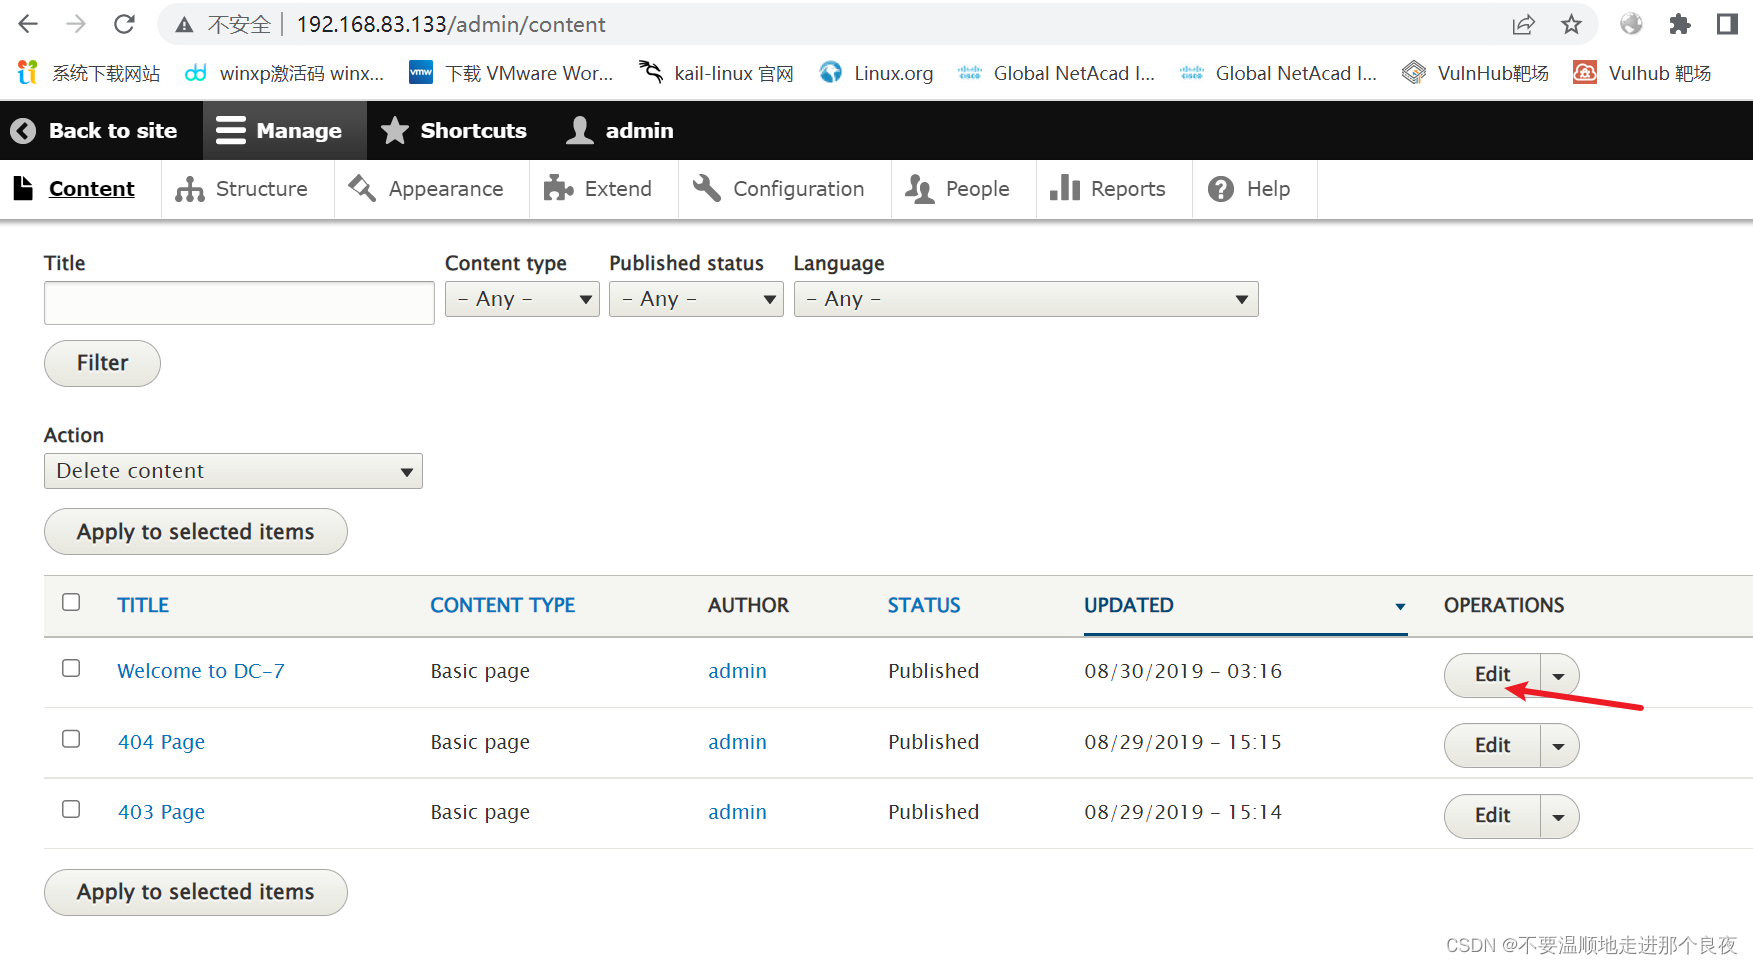Click the browser back arrow
The image size is (1753, 964).
28,24
